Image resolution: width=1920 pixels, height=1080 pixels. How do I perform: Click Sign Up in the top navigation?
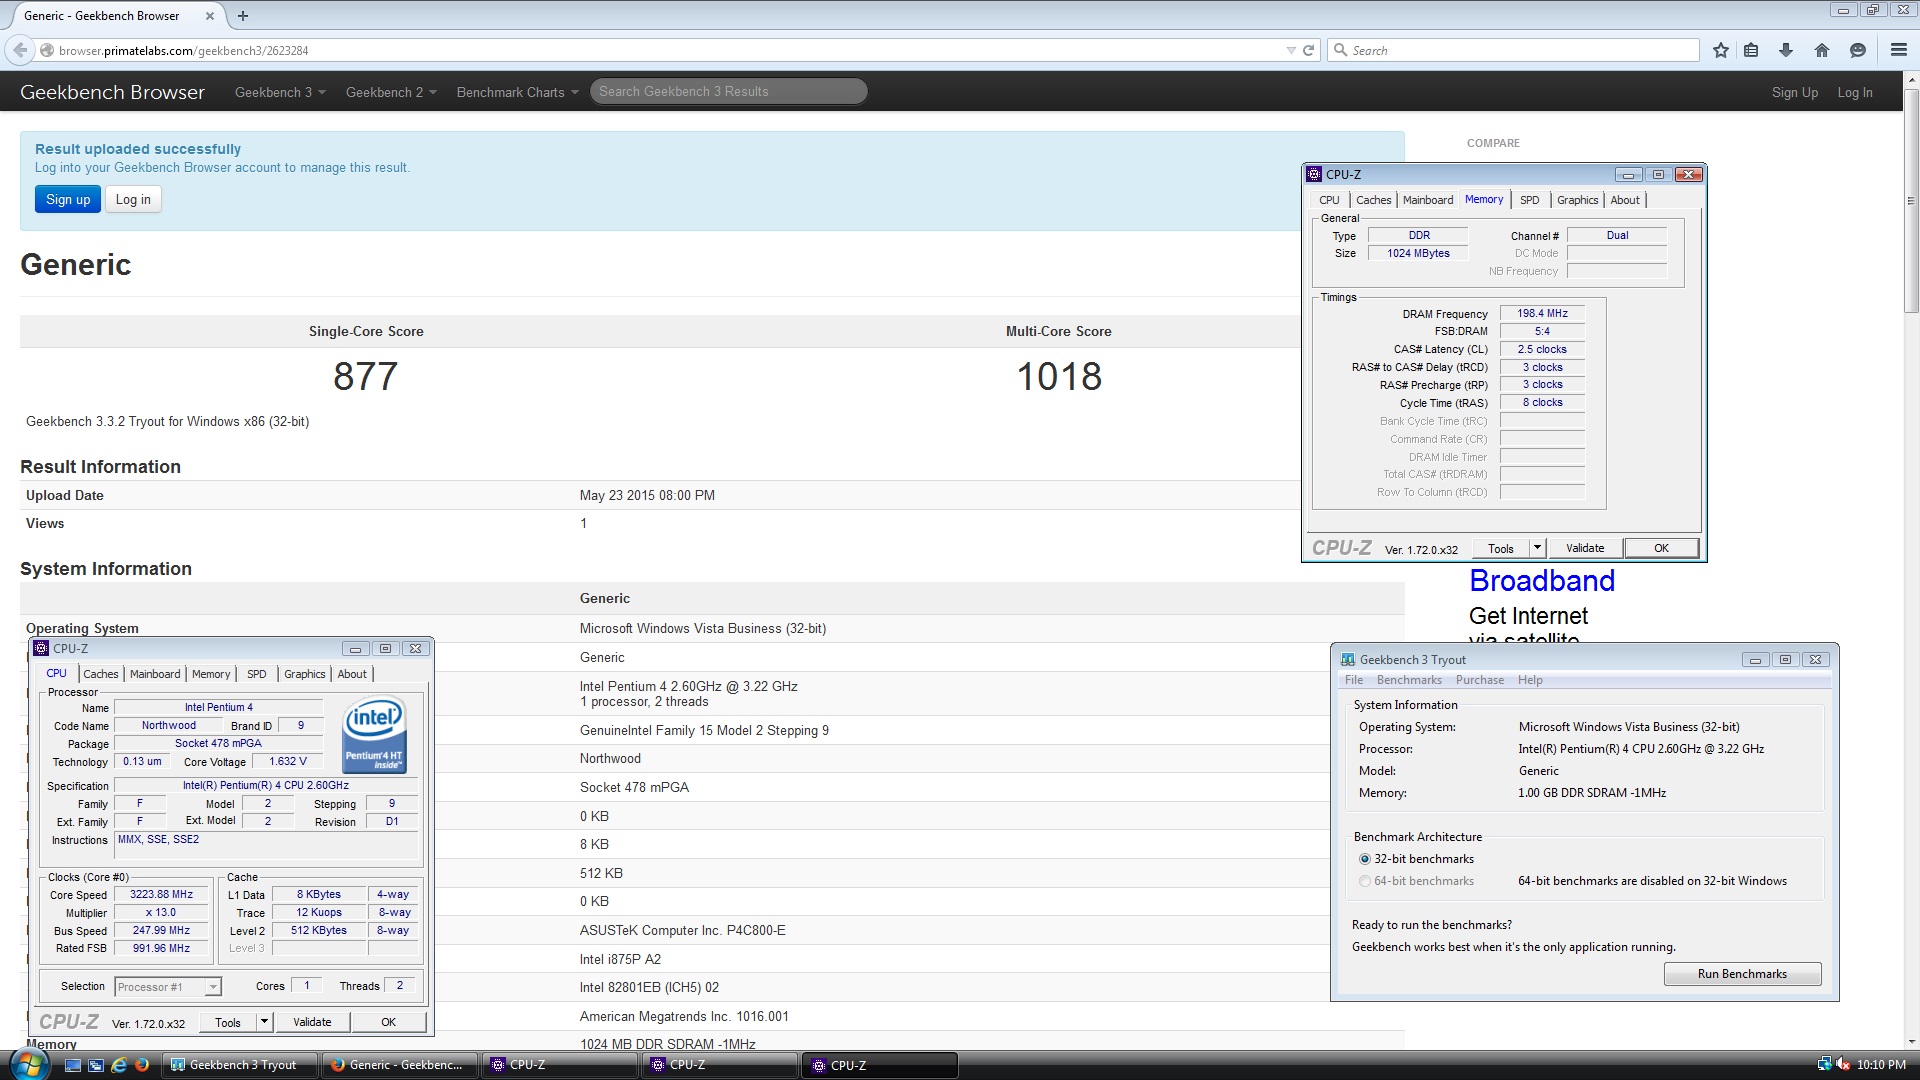(x=1794, y=92)
